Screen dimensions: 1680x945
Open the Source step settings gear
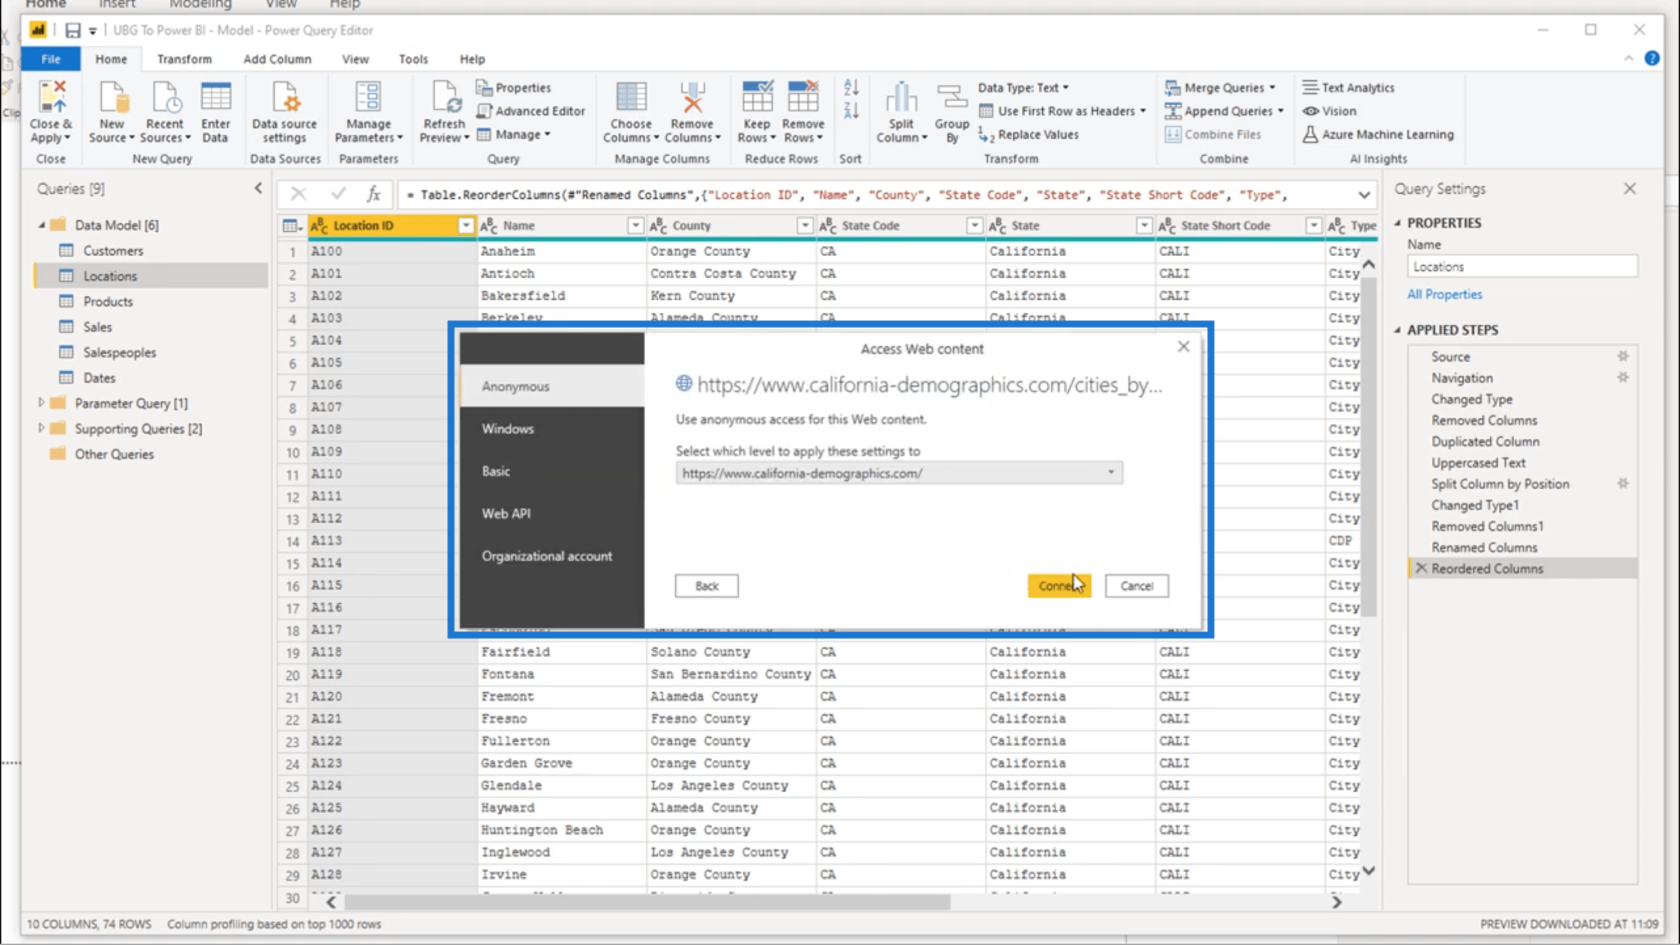1623,356
